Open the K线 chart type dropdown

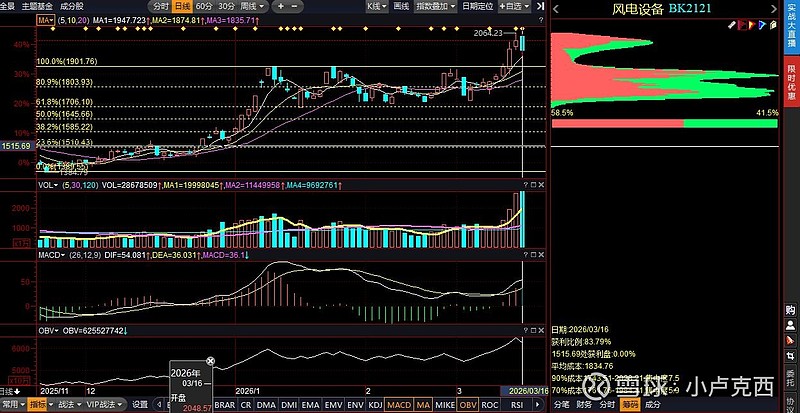pyautogui.click(x=377, y=7)
